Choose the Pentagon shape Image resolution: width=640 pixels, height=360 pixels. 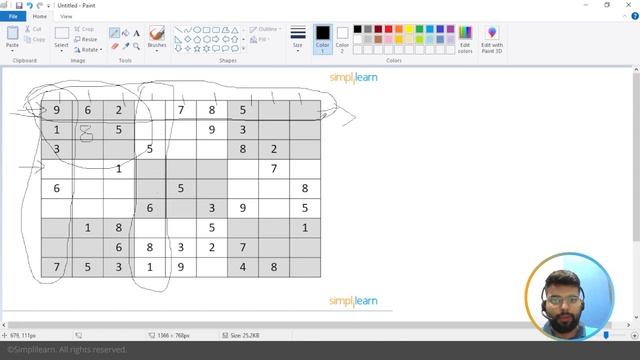click(x=197, y=40)
